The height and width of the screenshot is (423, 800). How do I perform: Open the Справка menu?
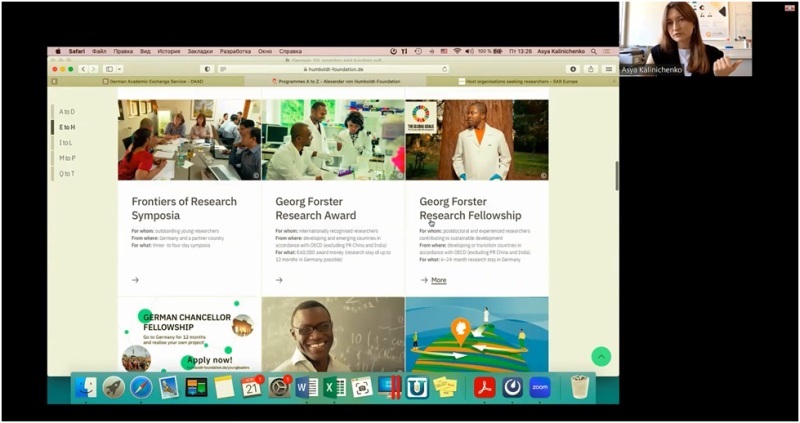tap(290, 51)
